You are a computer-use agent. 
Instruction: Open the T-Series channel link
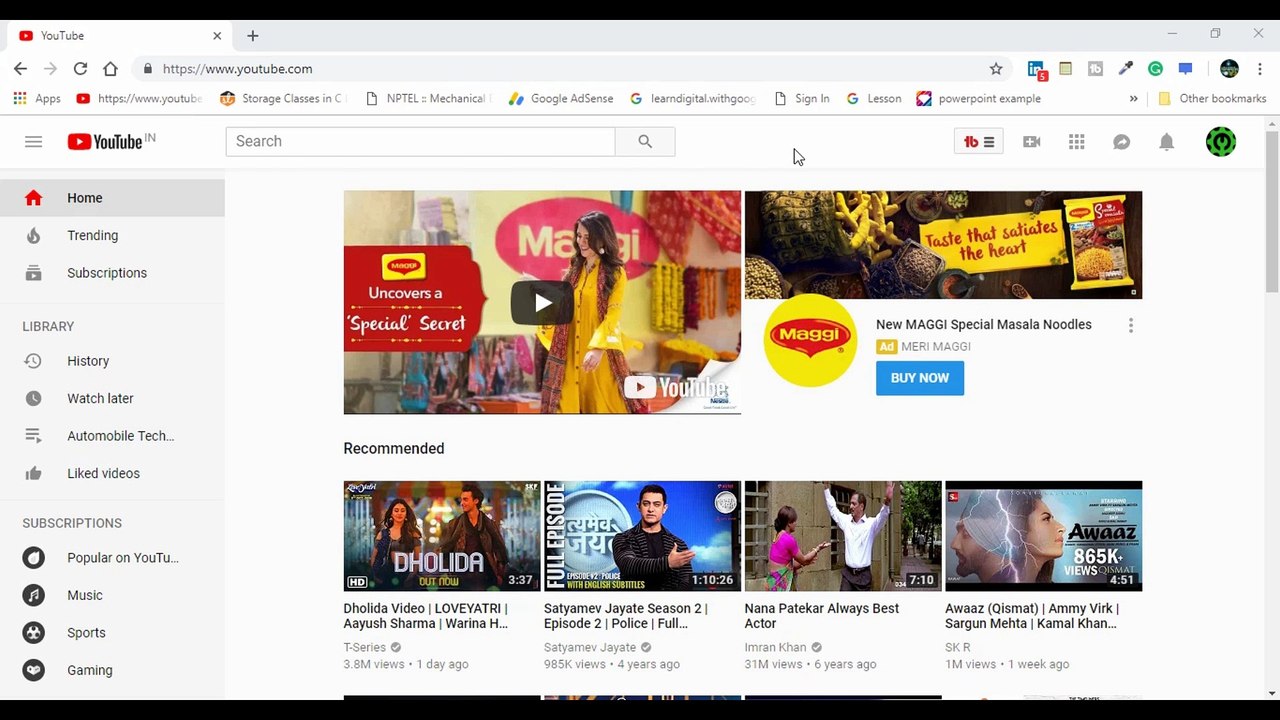[364, 647]
